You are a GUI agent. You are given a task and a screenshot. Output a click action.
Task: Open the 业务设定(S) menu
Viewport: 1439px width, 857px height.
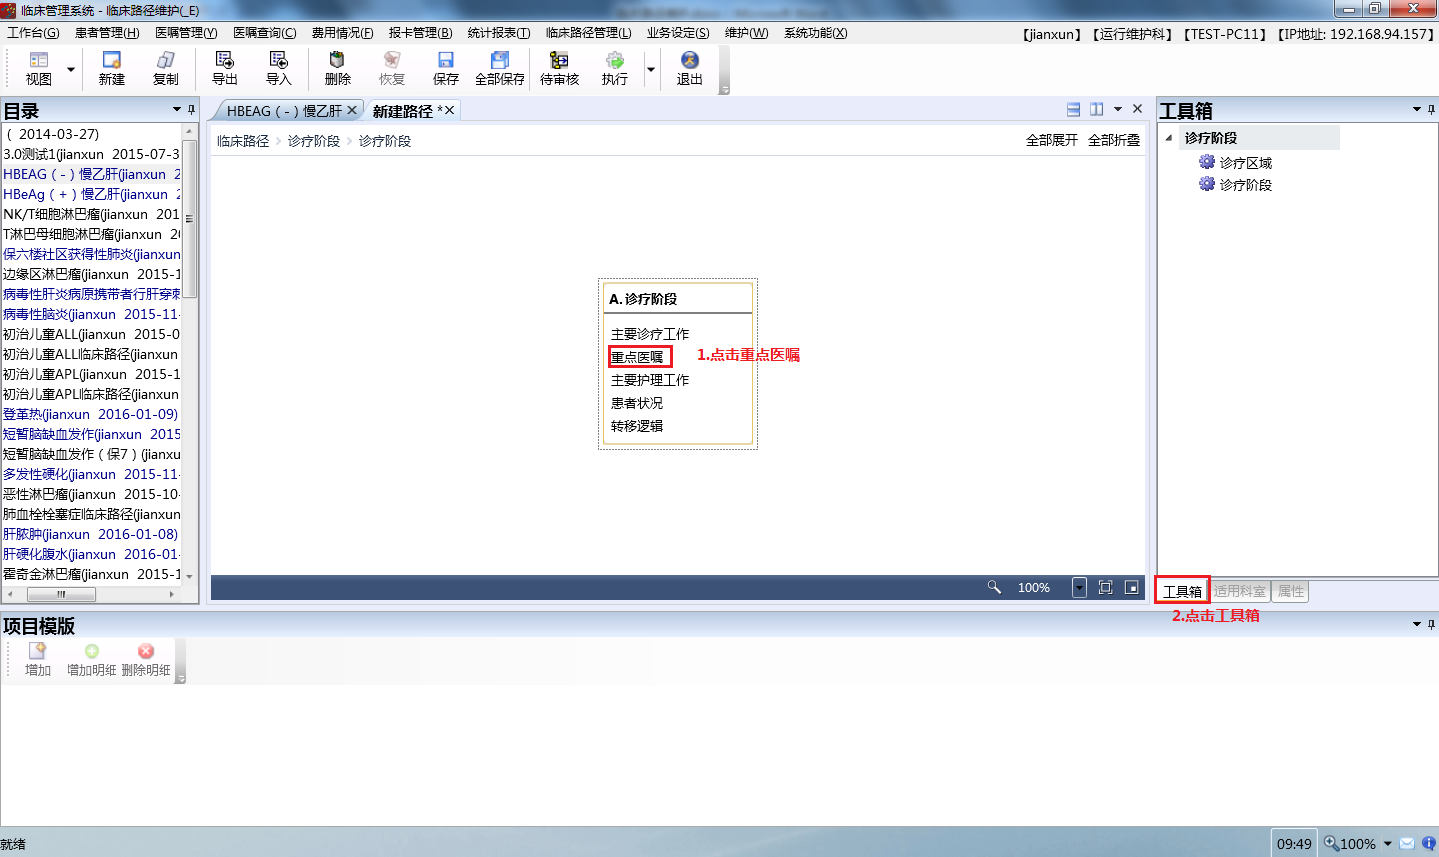tap(678, 33)
